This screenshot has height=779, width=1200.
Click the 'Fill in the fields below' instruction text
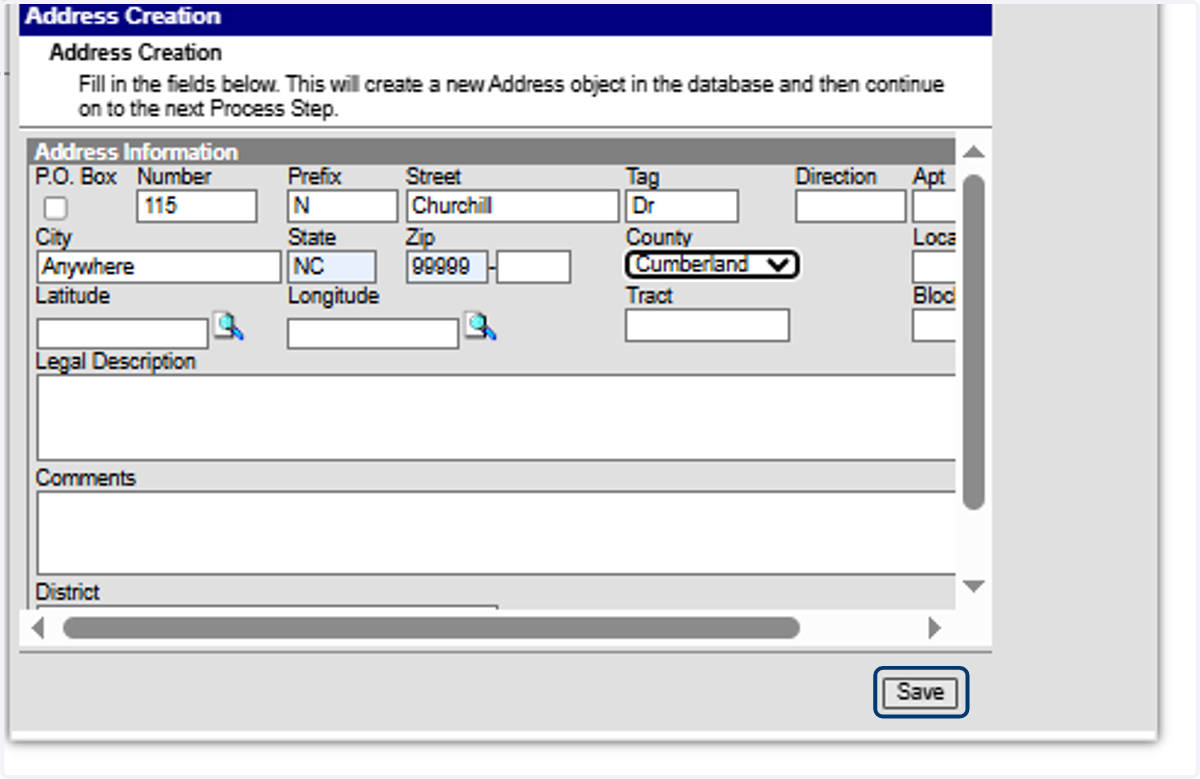click(511, 97)
